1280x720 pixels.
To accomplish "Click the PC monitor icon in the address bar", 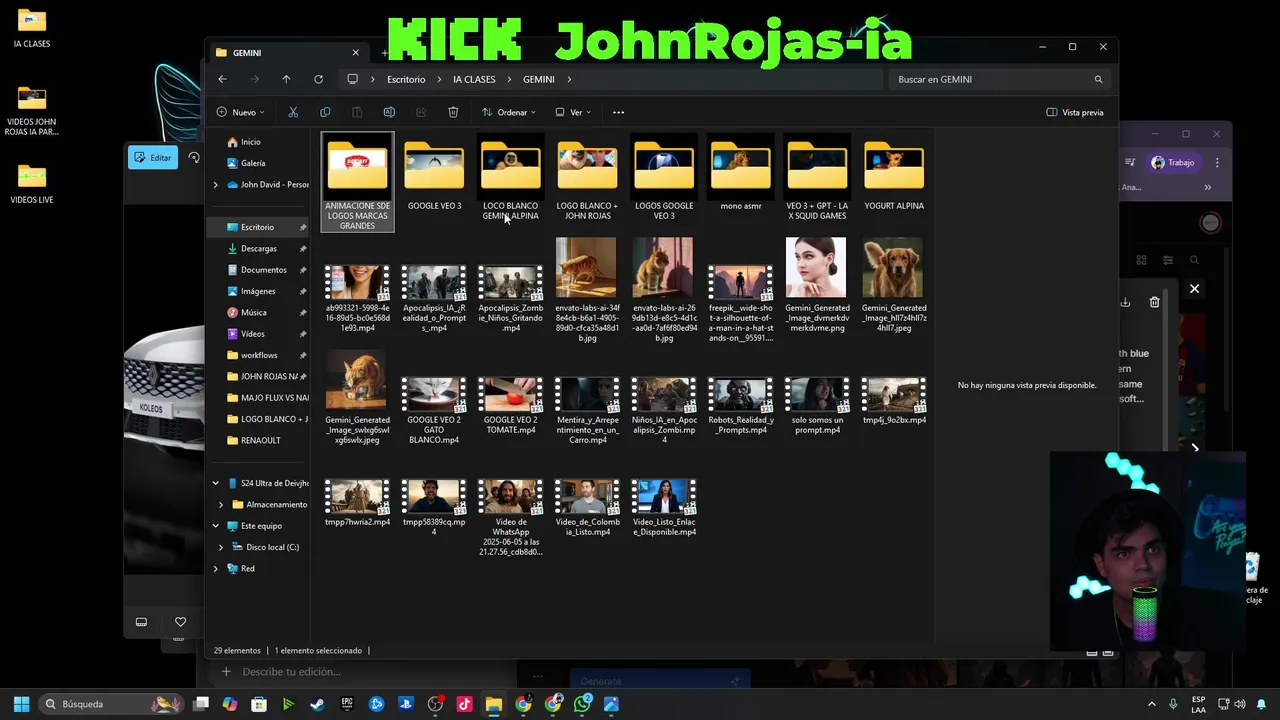I will pos(352,79).
